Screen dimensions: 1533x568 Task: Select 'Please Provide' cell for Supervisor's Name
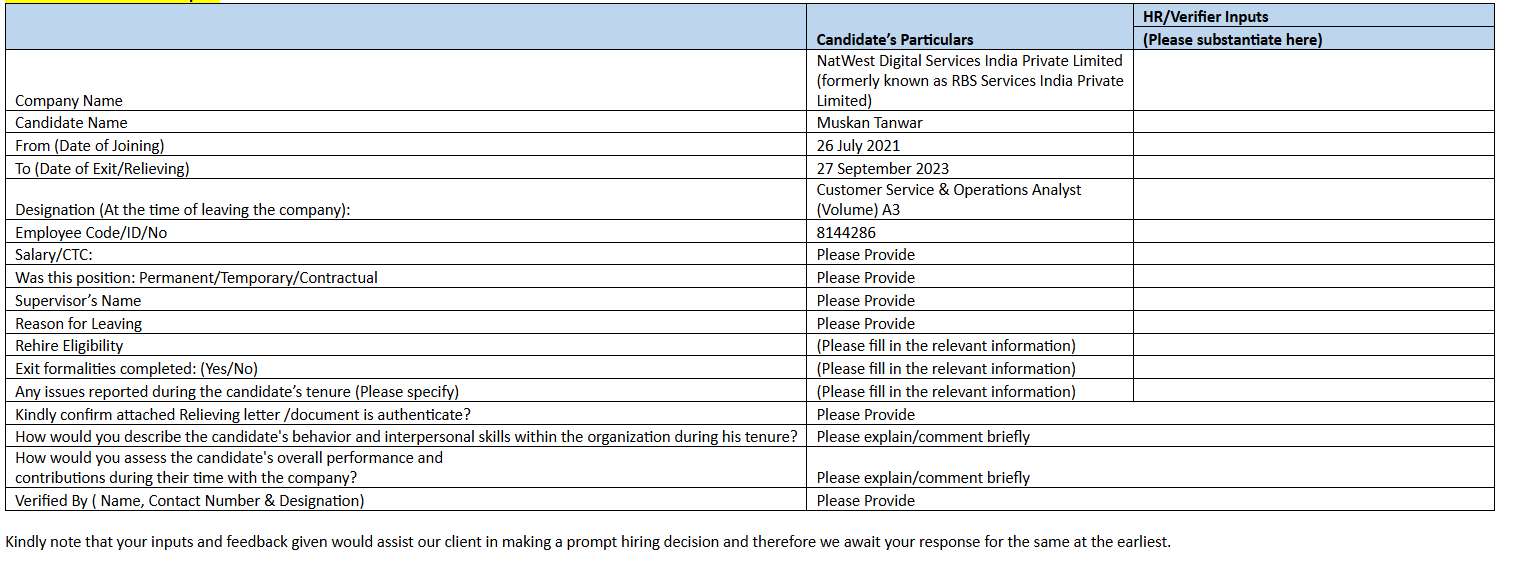click(866, 301)
